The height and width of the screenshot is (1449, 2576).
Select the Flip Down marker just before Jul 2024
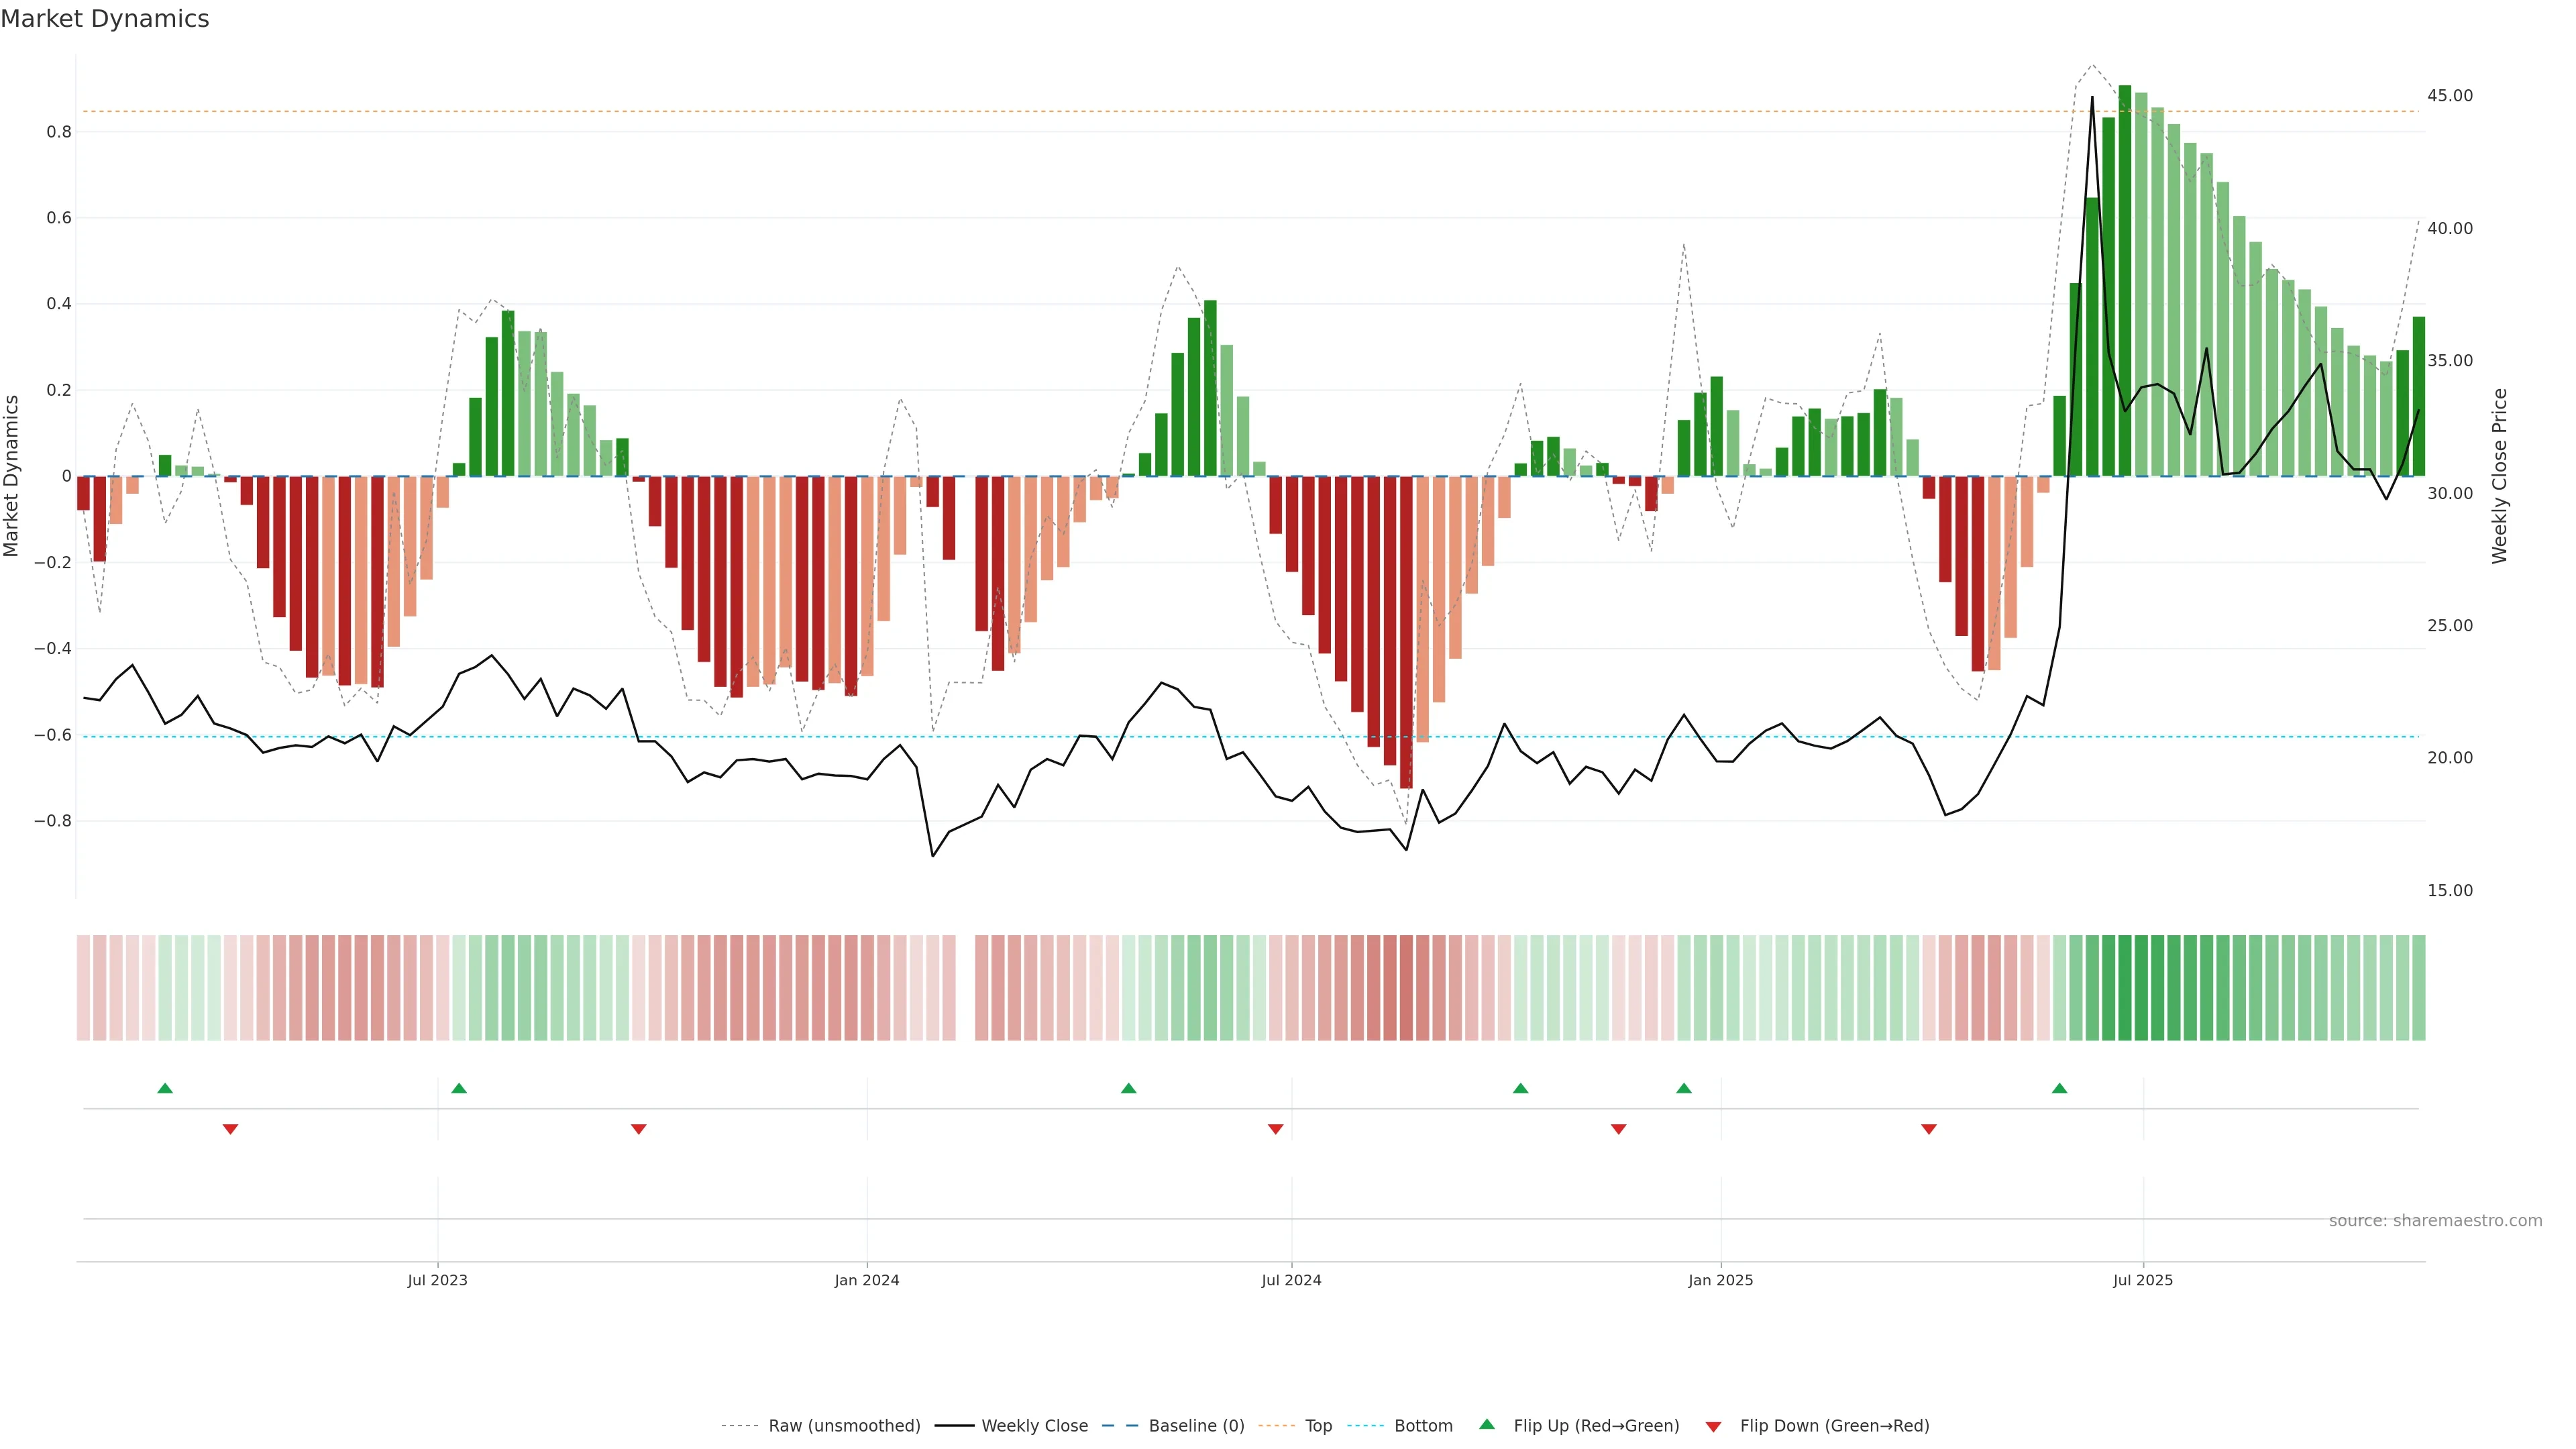[x=1275, y=1129]
